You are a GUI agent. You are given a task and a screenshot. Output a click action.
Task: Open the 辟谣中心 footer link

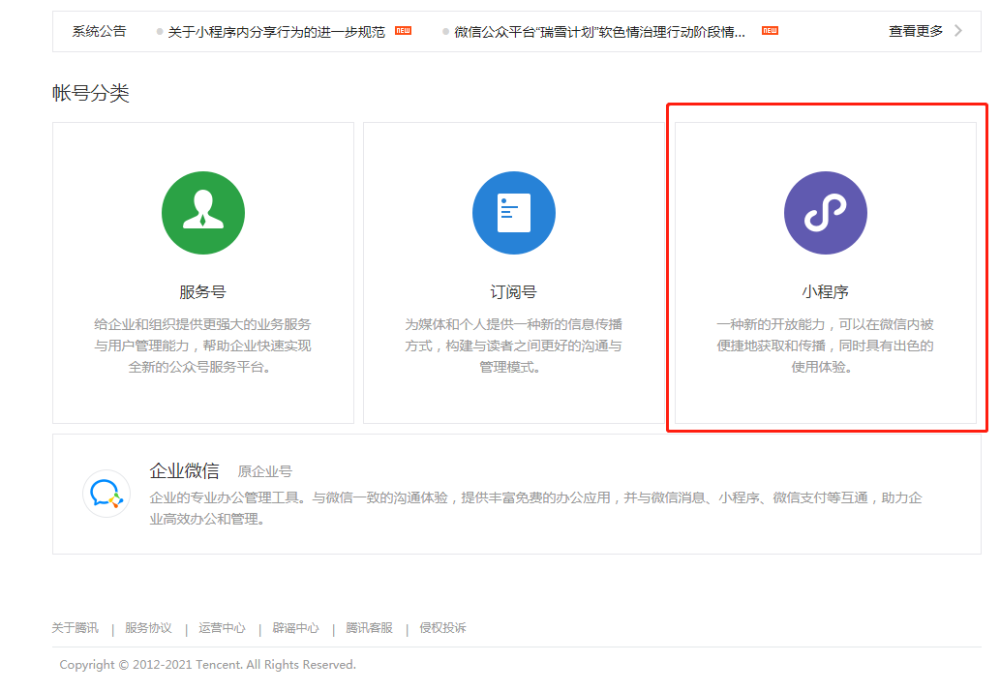coord(296,628)
